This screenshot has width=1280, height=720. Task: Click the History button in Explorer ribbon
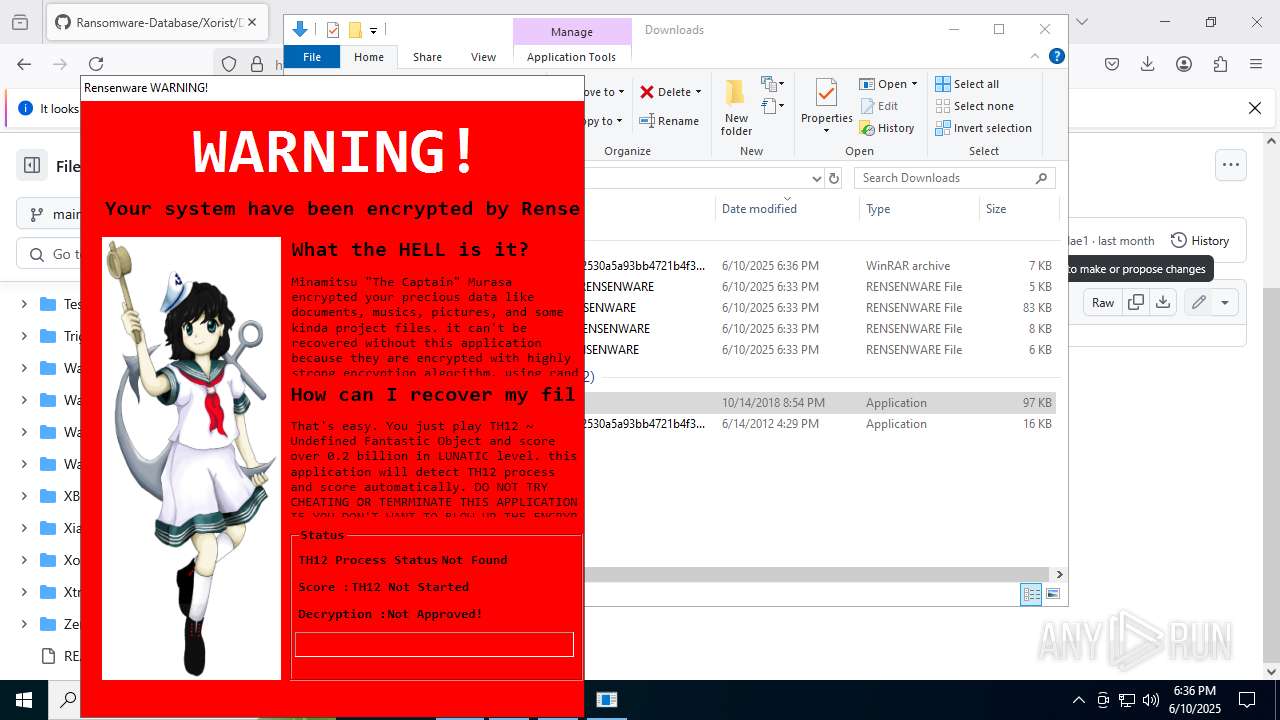point(887,128)
